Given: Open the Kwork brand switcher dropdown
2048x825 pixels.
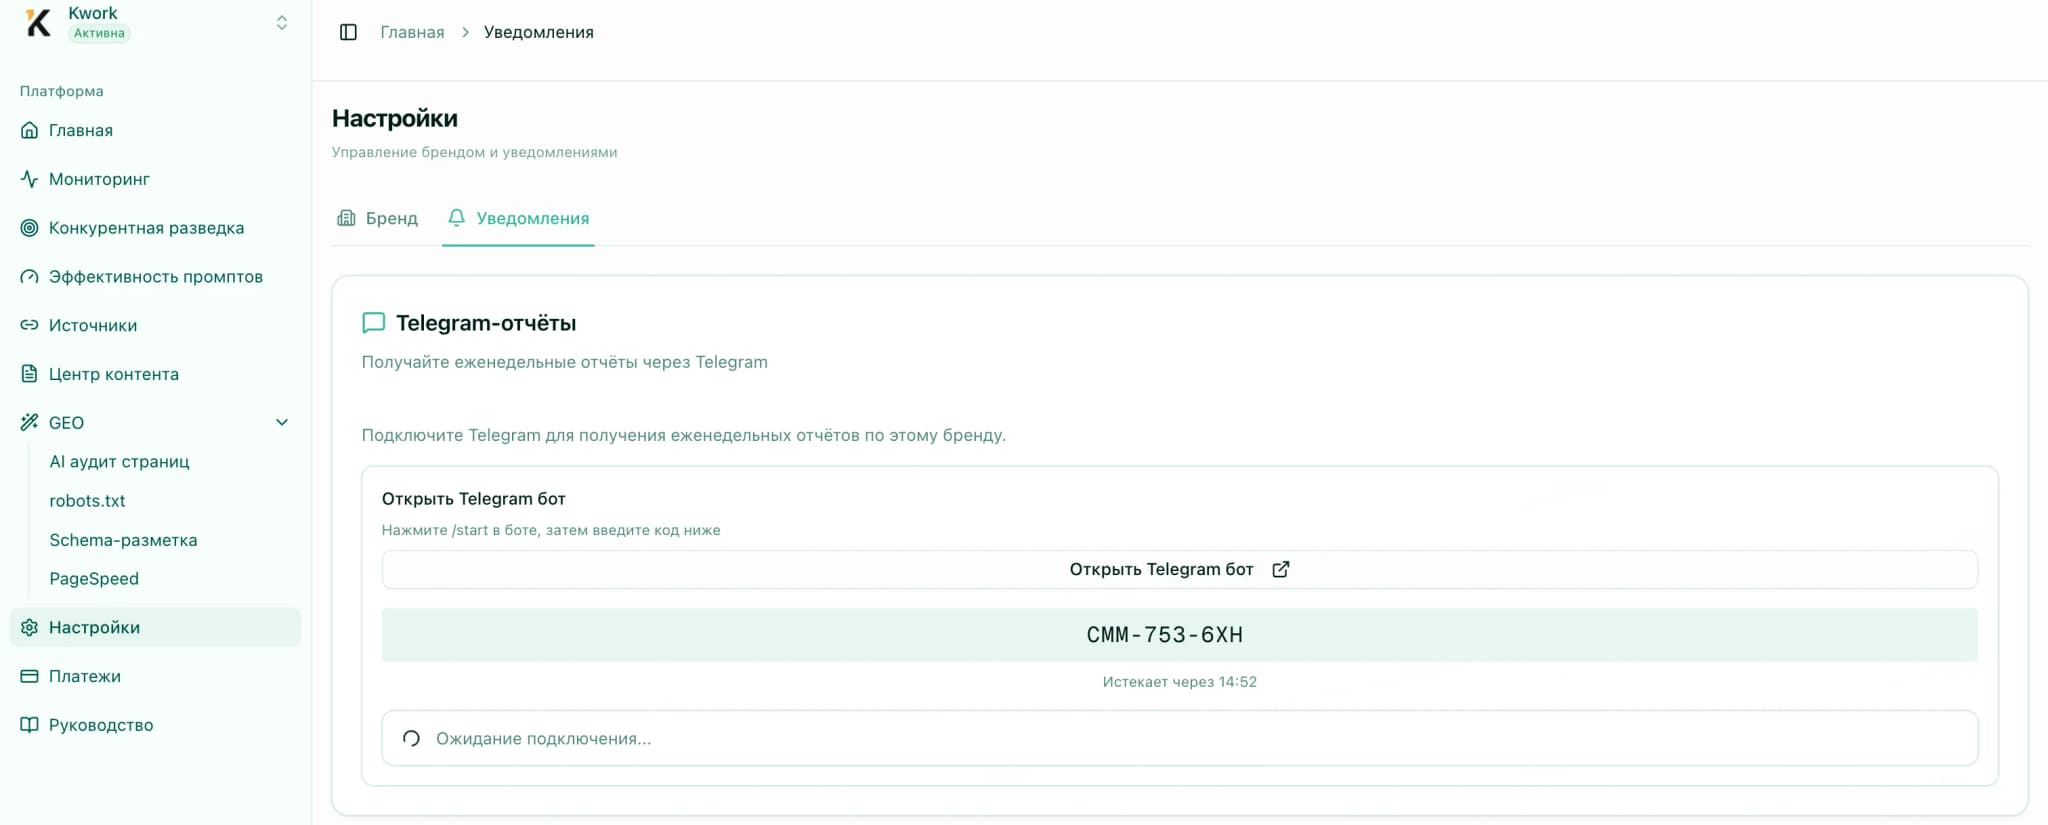Looking at the screenshot, I should 282,22.
